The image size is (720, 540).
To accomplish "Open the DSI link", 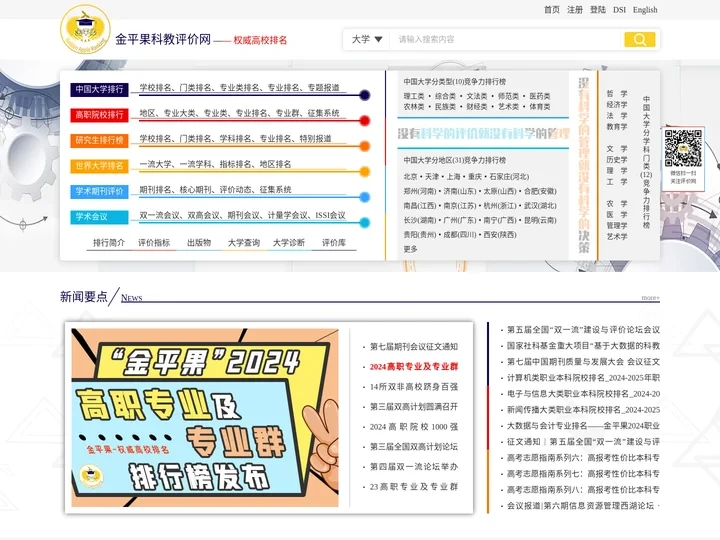I will point(619,10).
